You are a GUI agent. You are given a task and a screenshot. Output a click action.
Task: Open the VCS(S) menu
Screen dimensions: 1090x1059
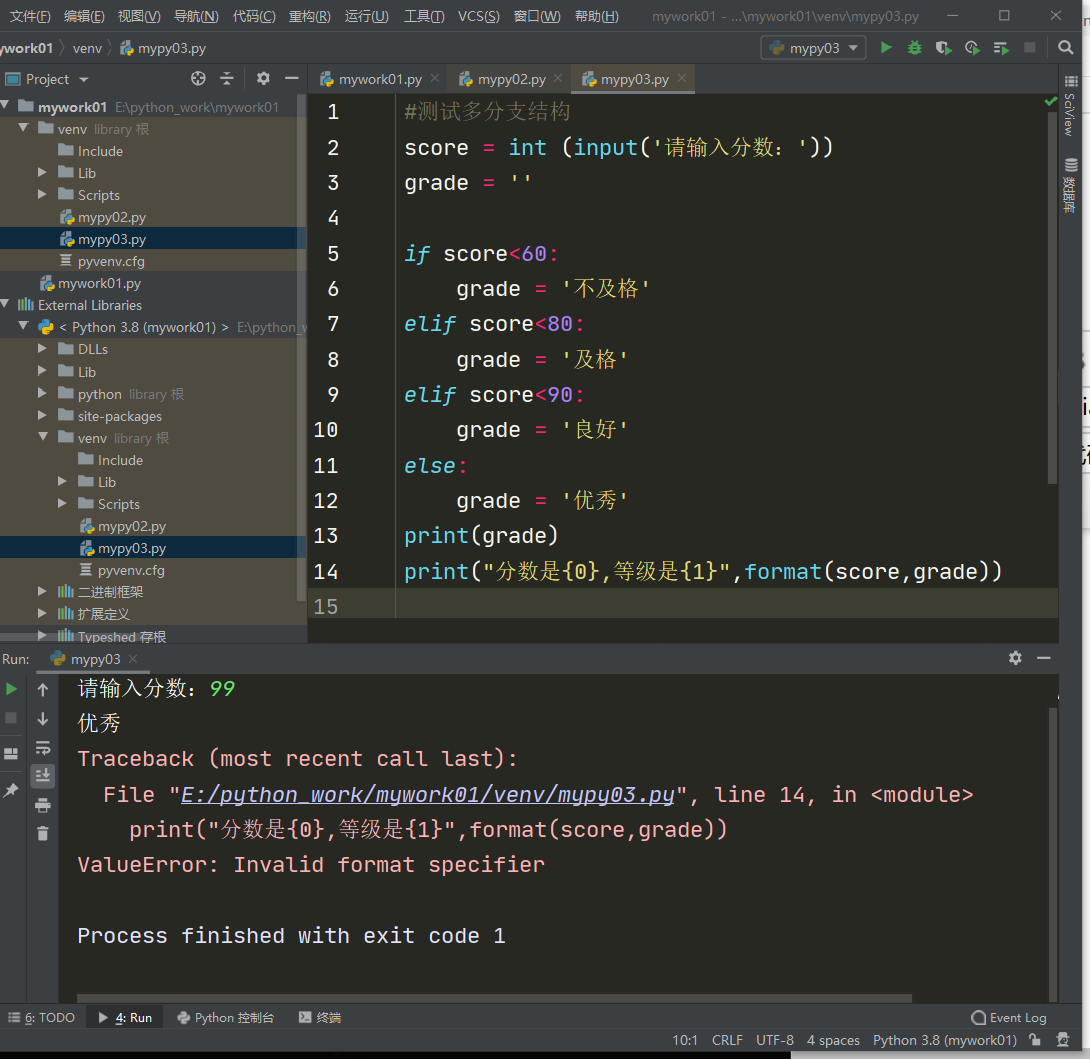(478, 16)
